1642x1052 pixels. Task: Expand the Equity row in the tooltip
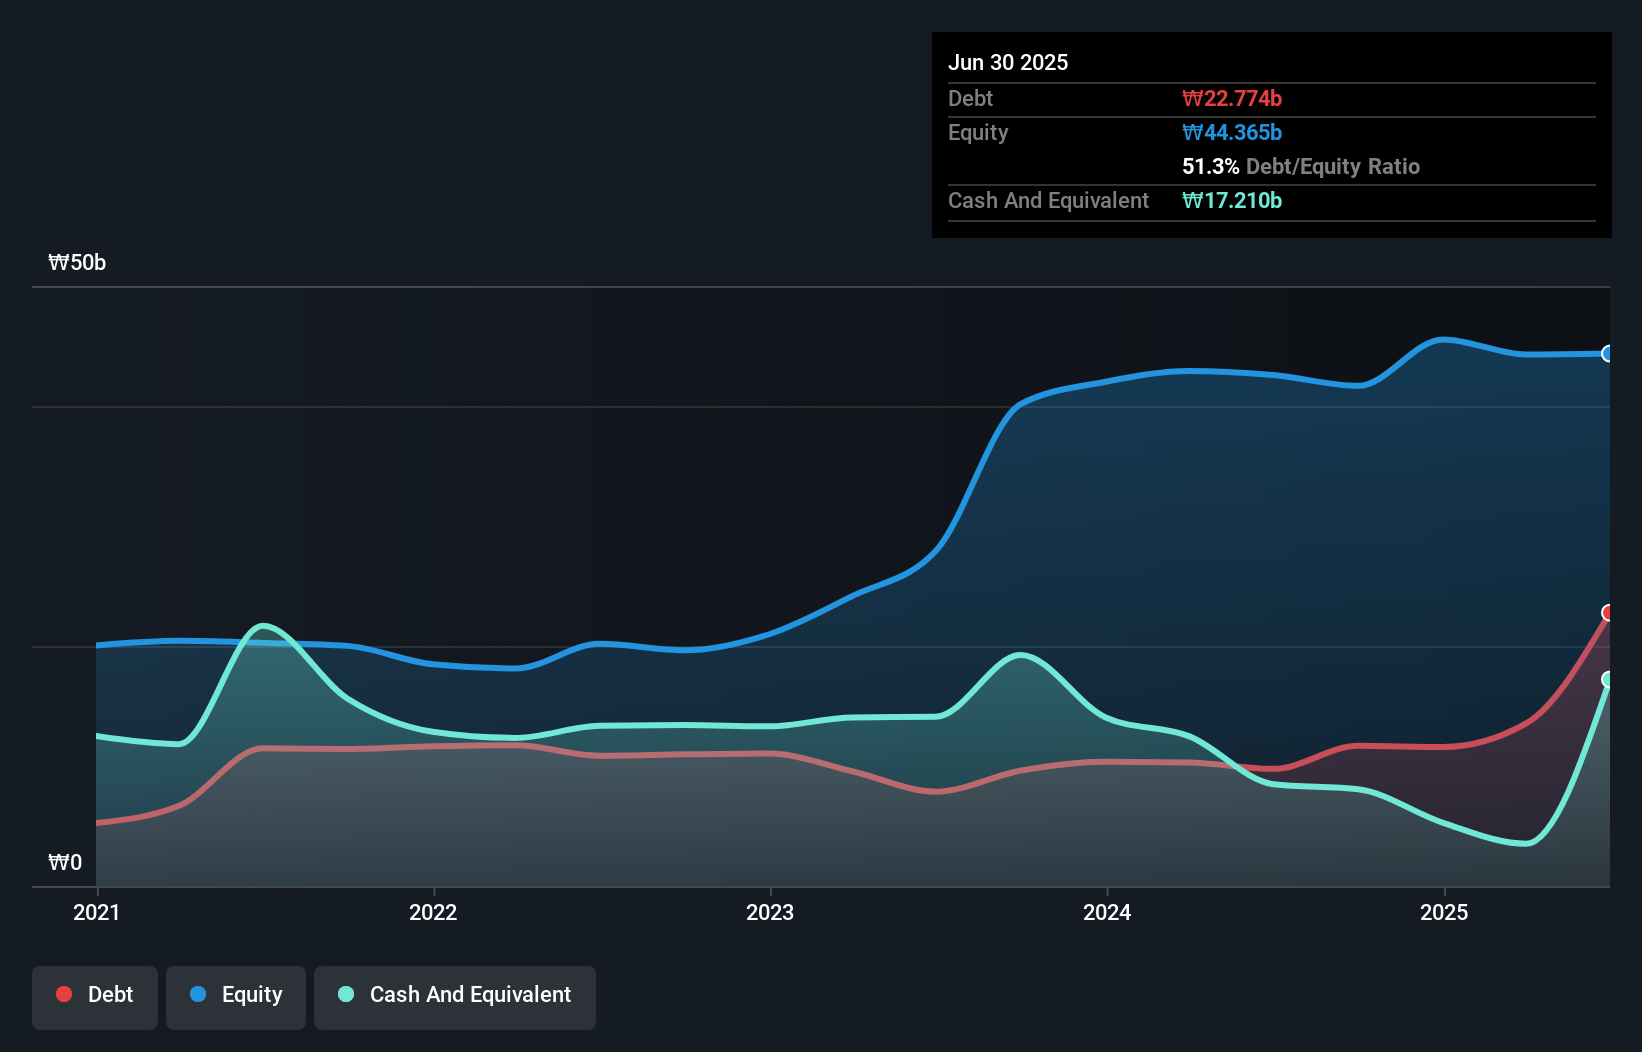[x=977, y=132]
